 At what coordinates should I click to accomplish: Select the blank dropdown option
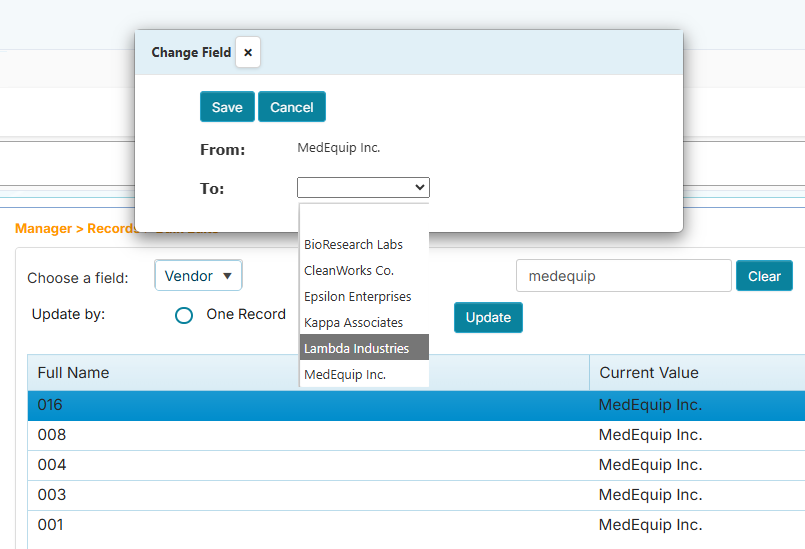363,218
